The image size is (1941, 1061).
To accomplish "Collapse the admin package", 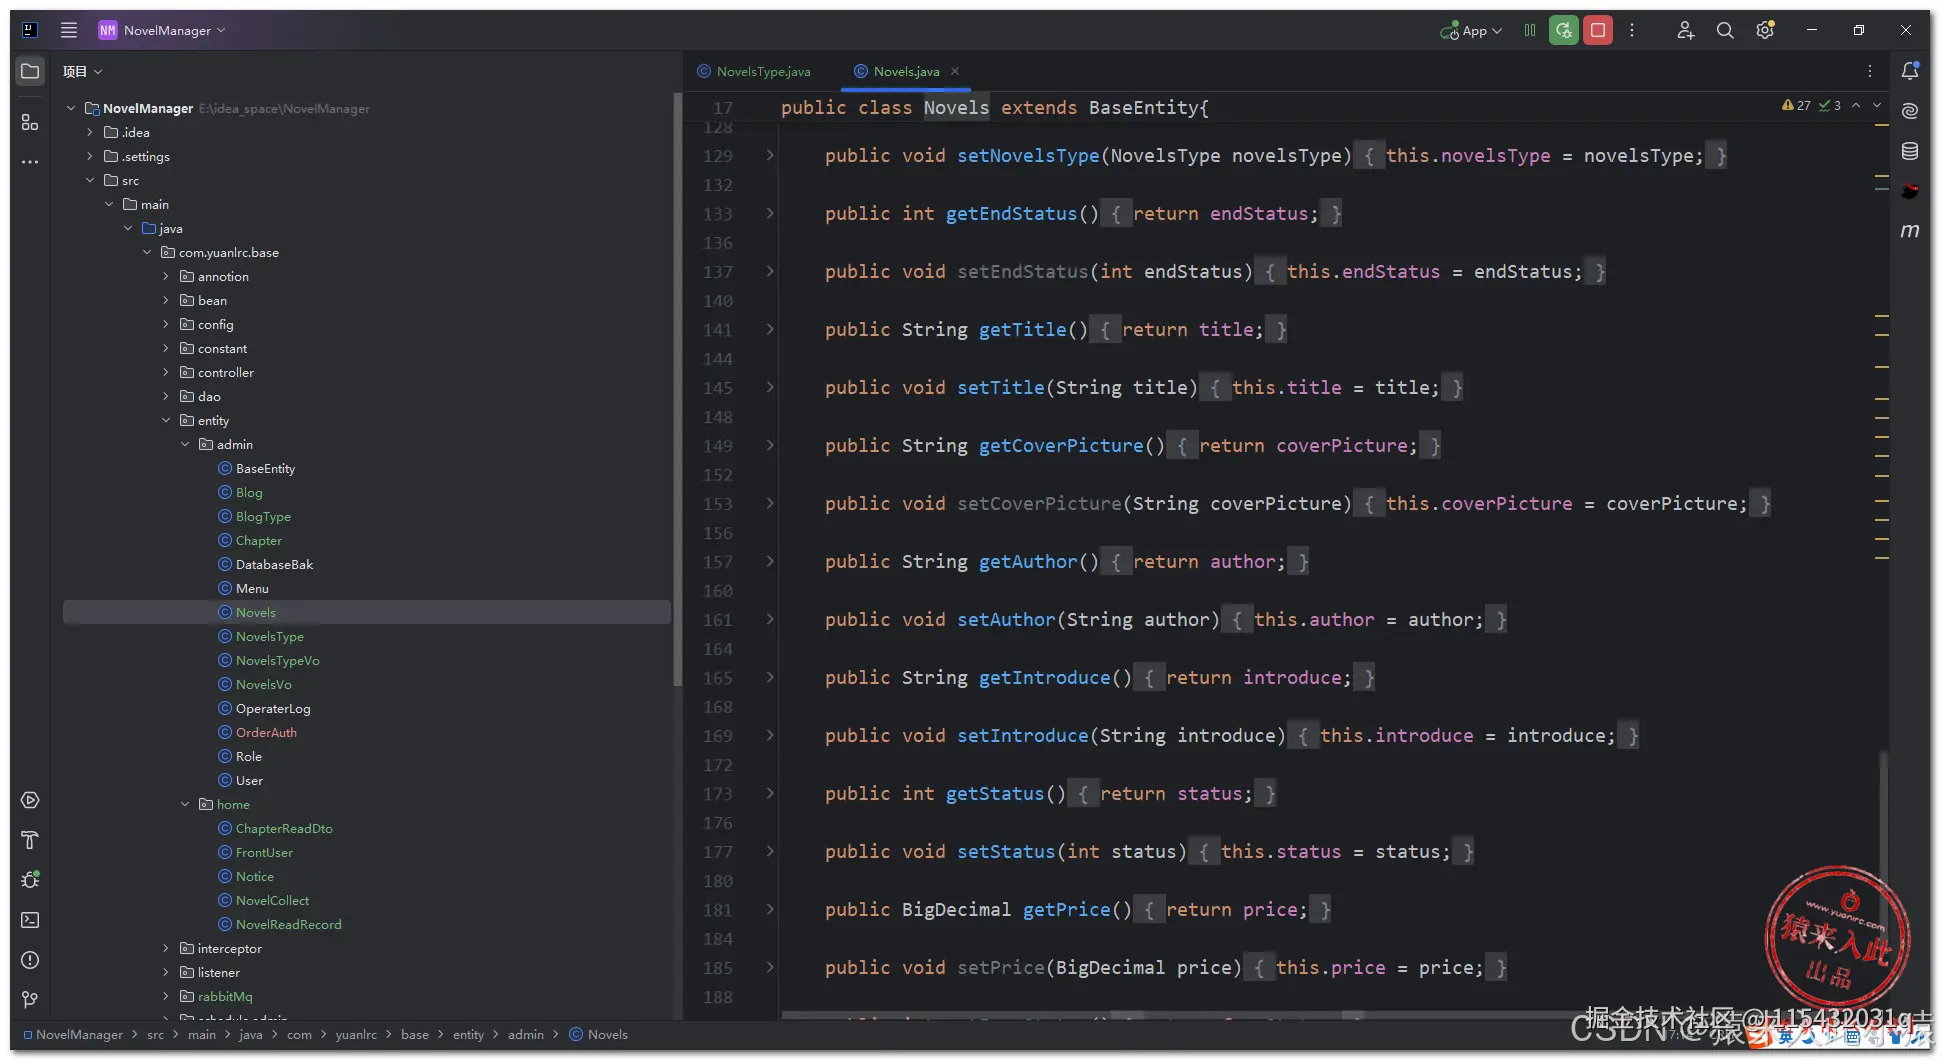I will click(185, 444).
